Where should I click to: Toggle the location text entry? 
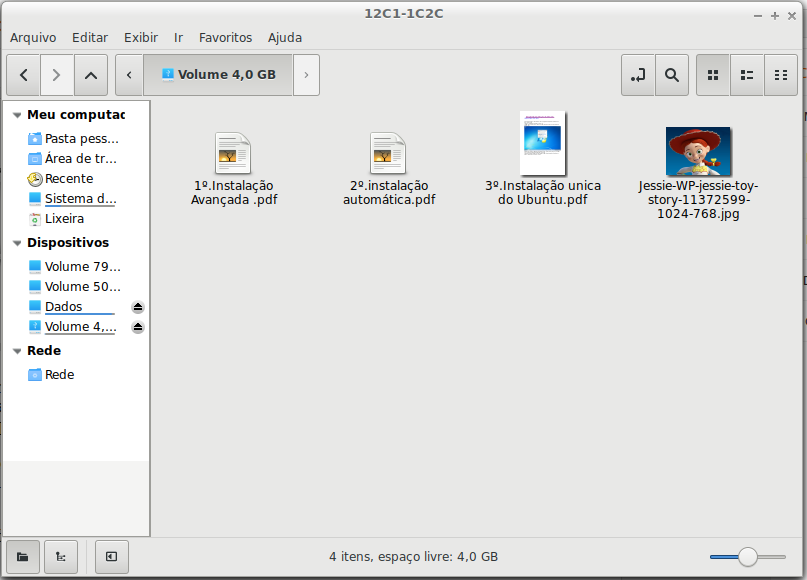coord(637,75)
